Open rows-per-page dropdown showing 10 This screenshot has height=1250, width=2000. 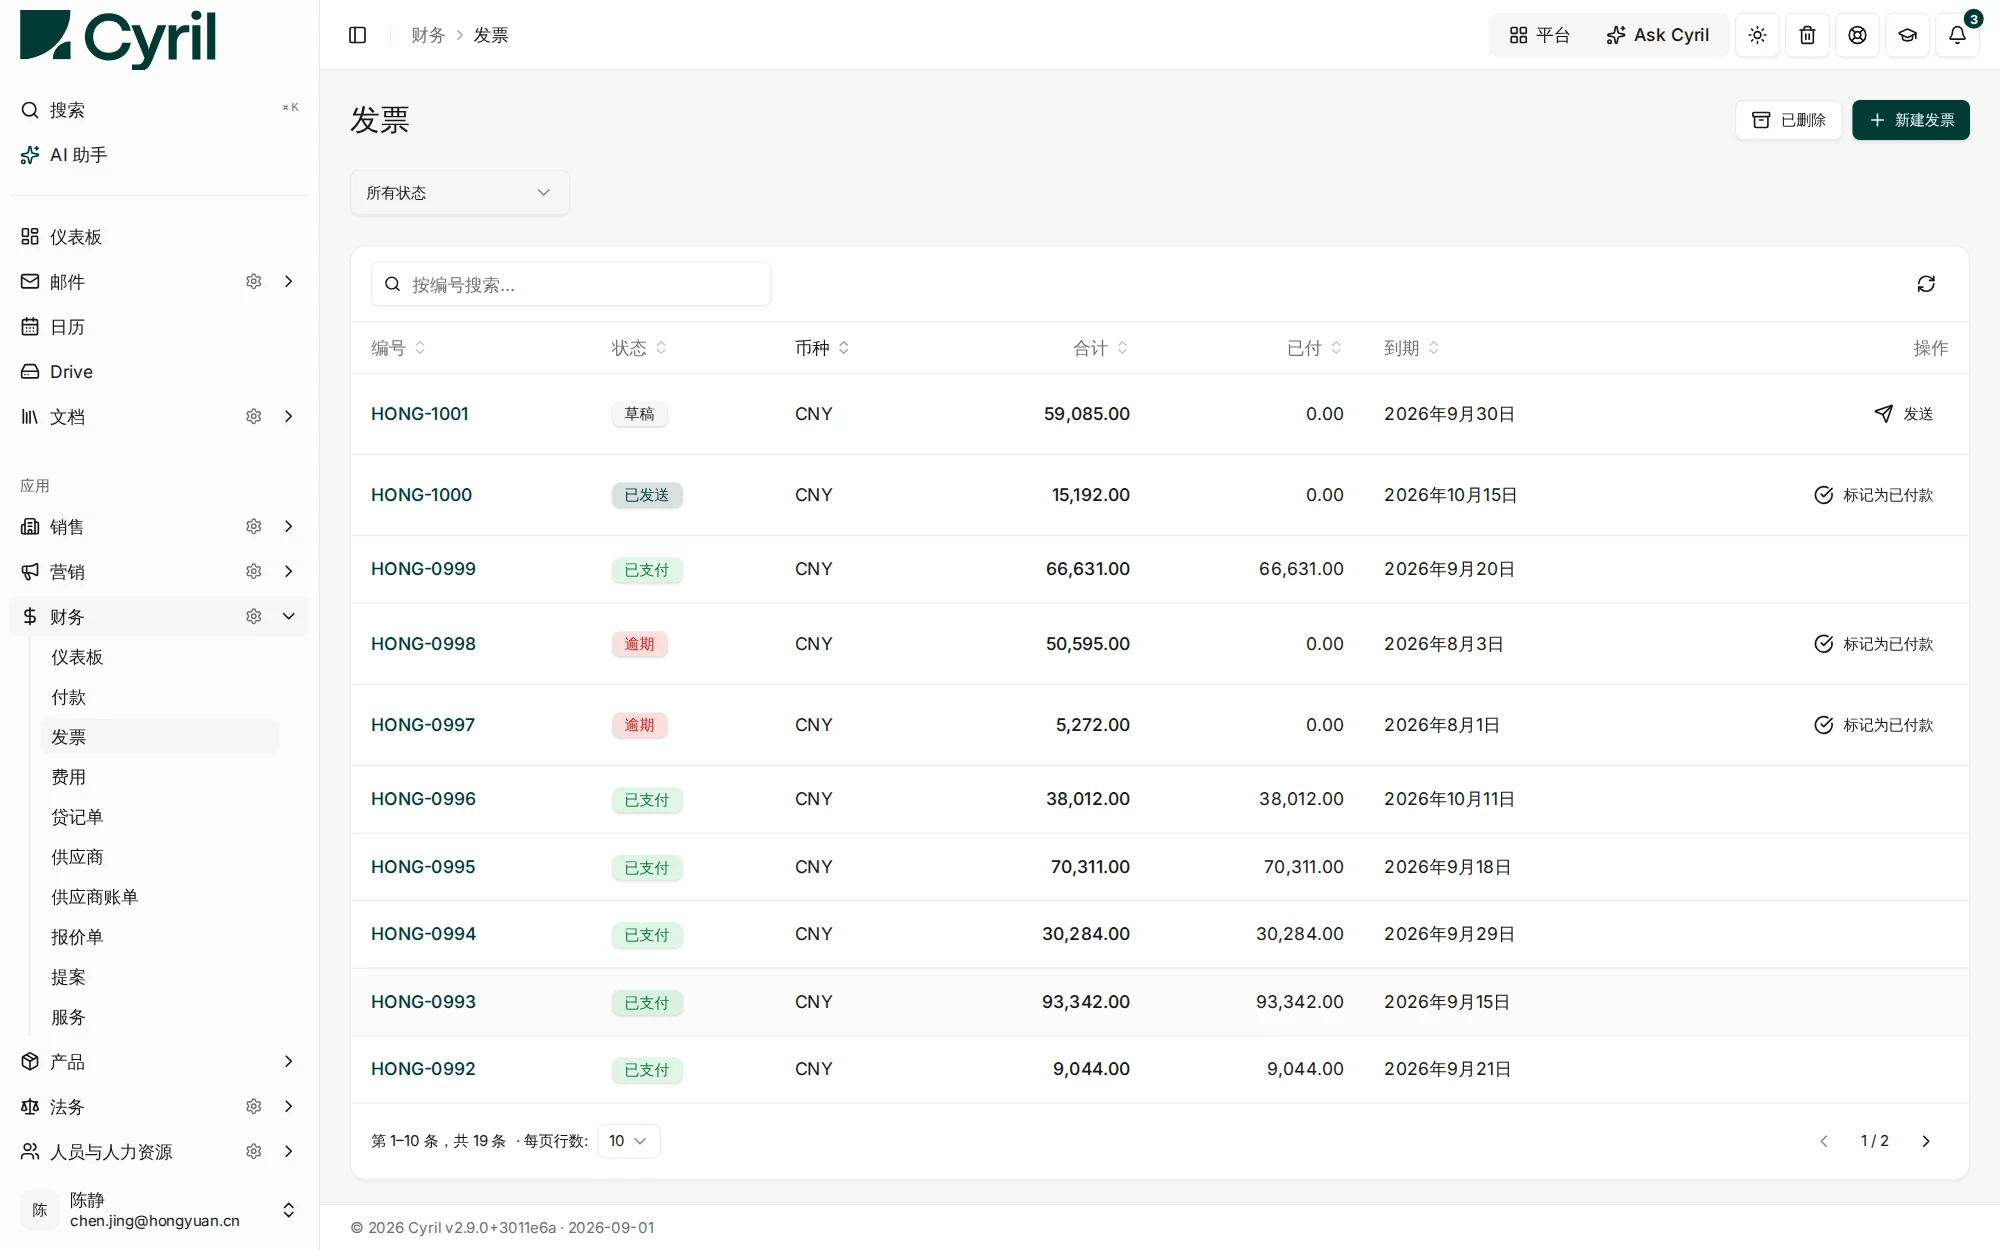click(628, 1141)
